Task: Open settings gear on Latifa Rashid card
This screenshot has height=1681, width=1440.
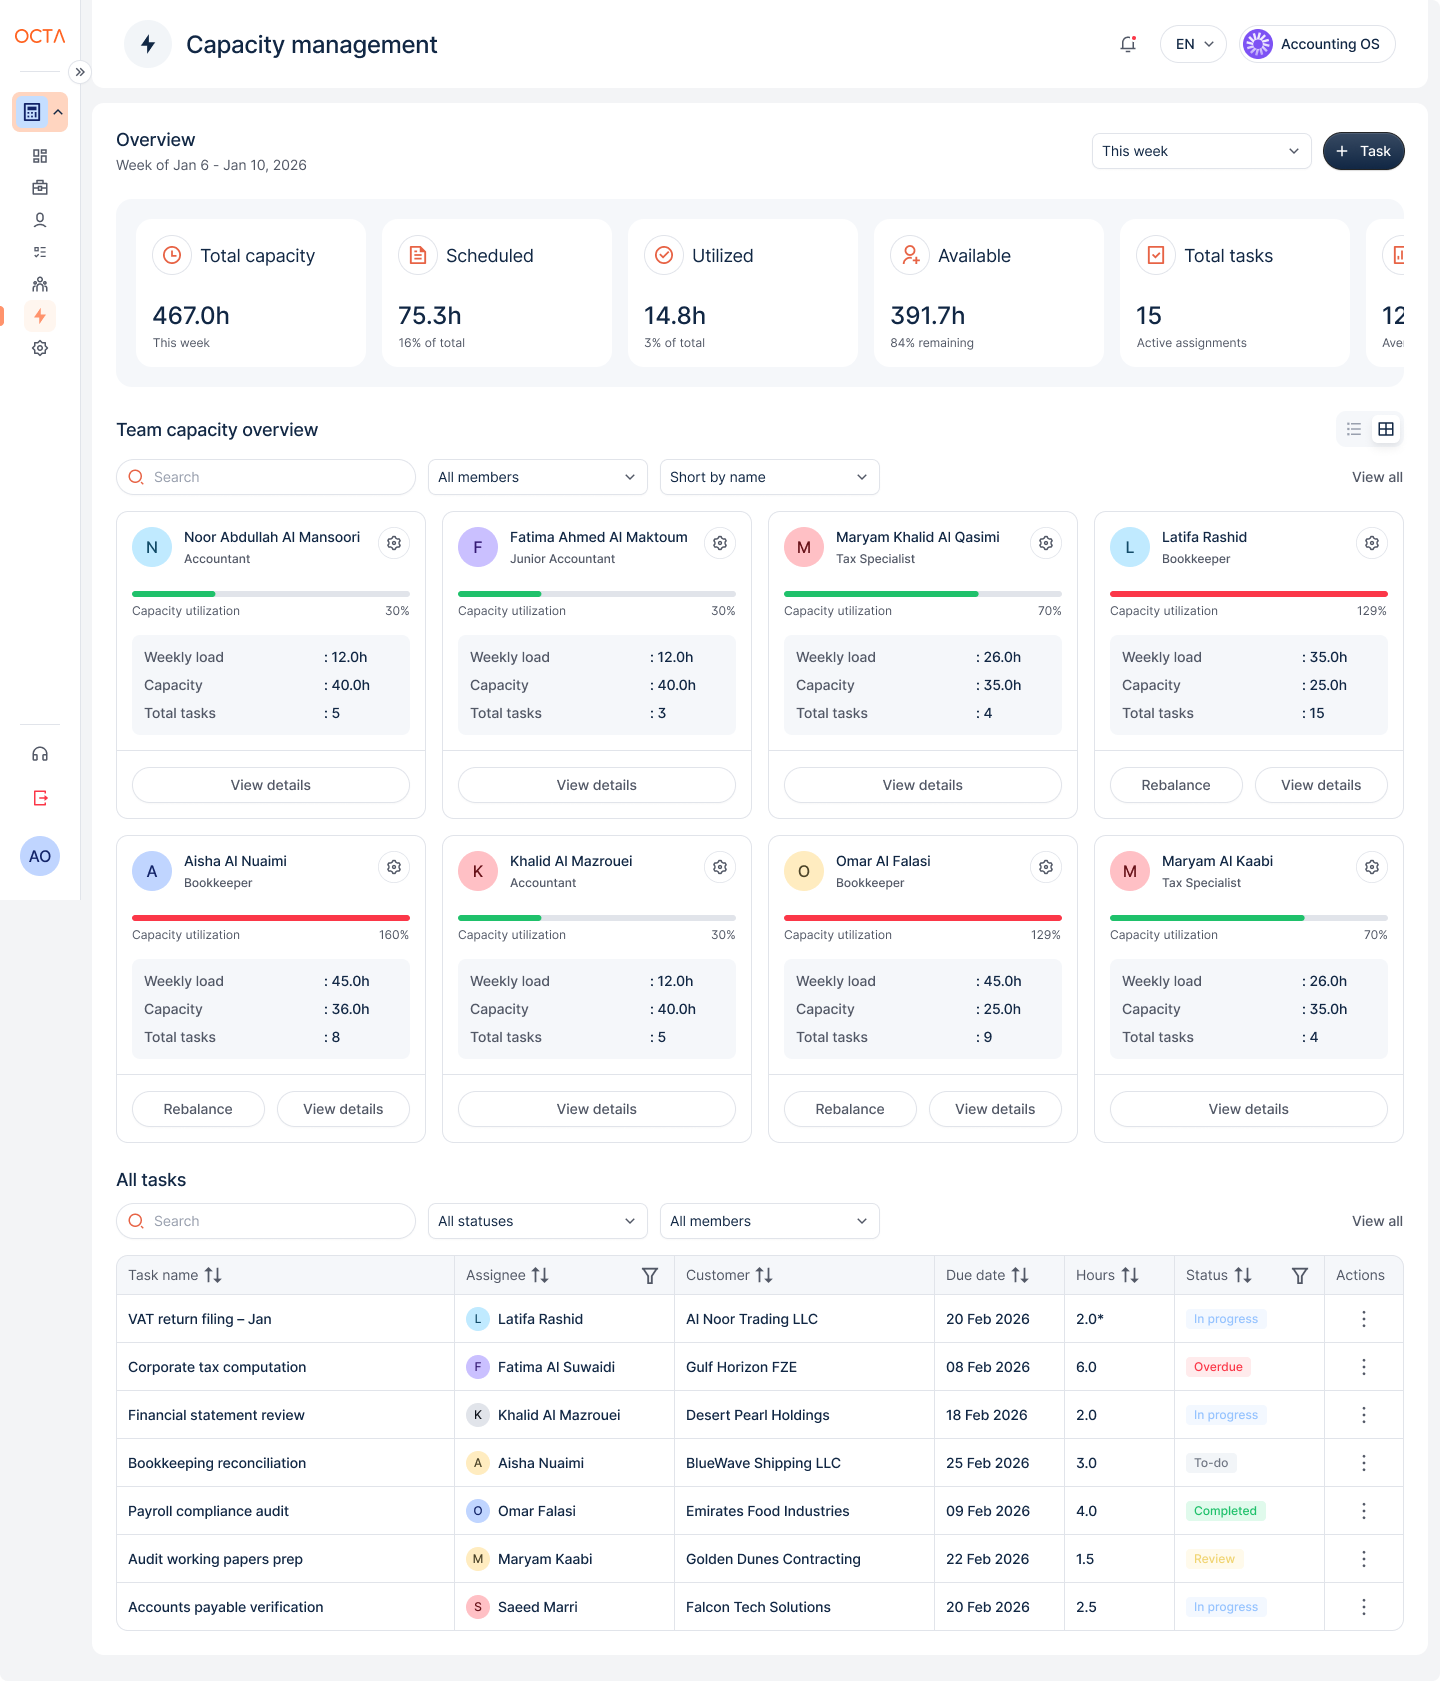Action: coord(1372,543)
